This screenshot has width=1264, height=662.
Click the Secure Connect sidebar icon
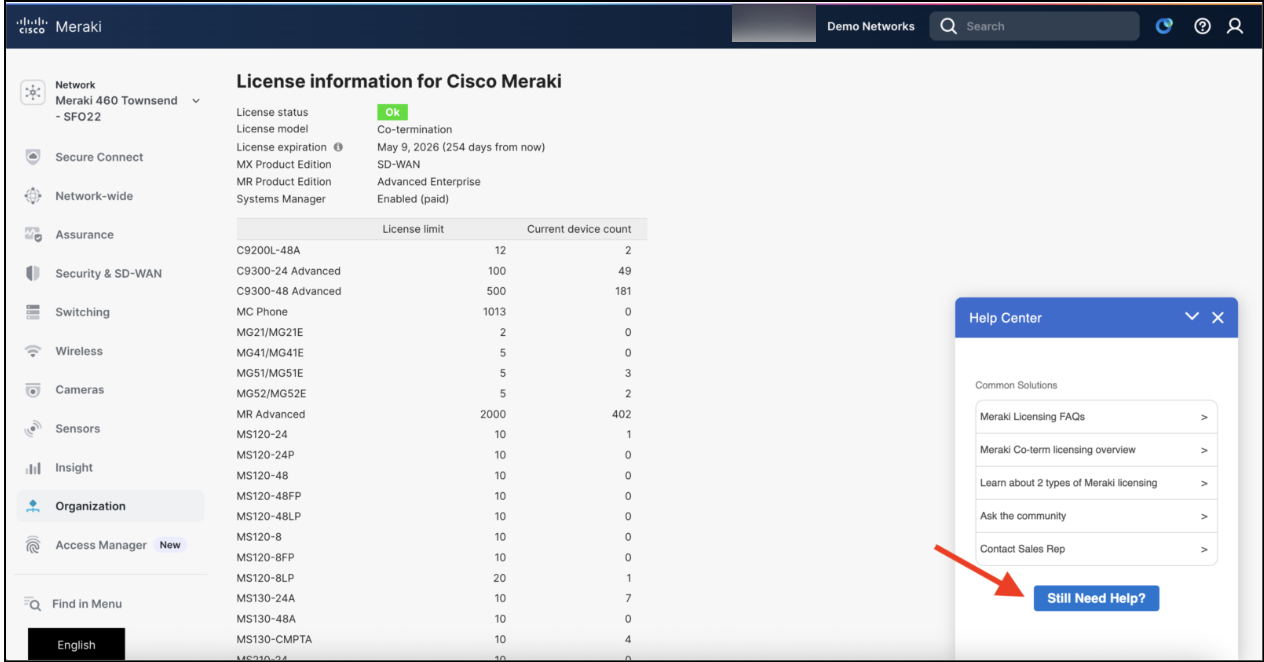33,157
